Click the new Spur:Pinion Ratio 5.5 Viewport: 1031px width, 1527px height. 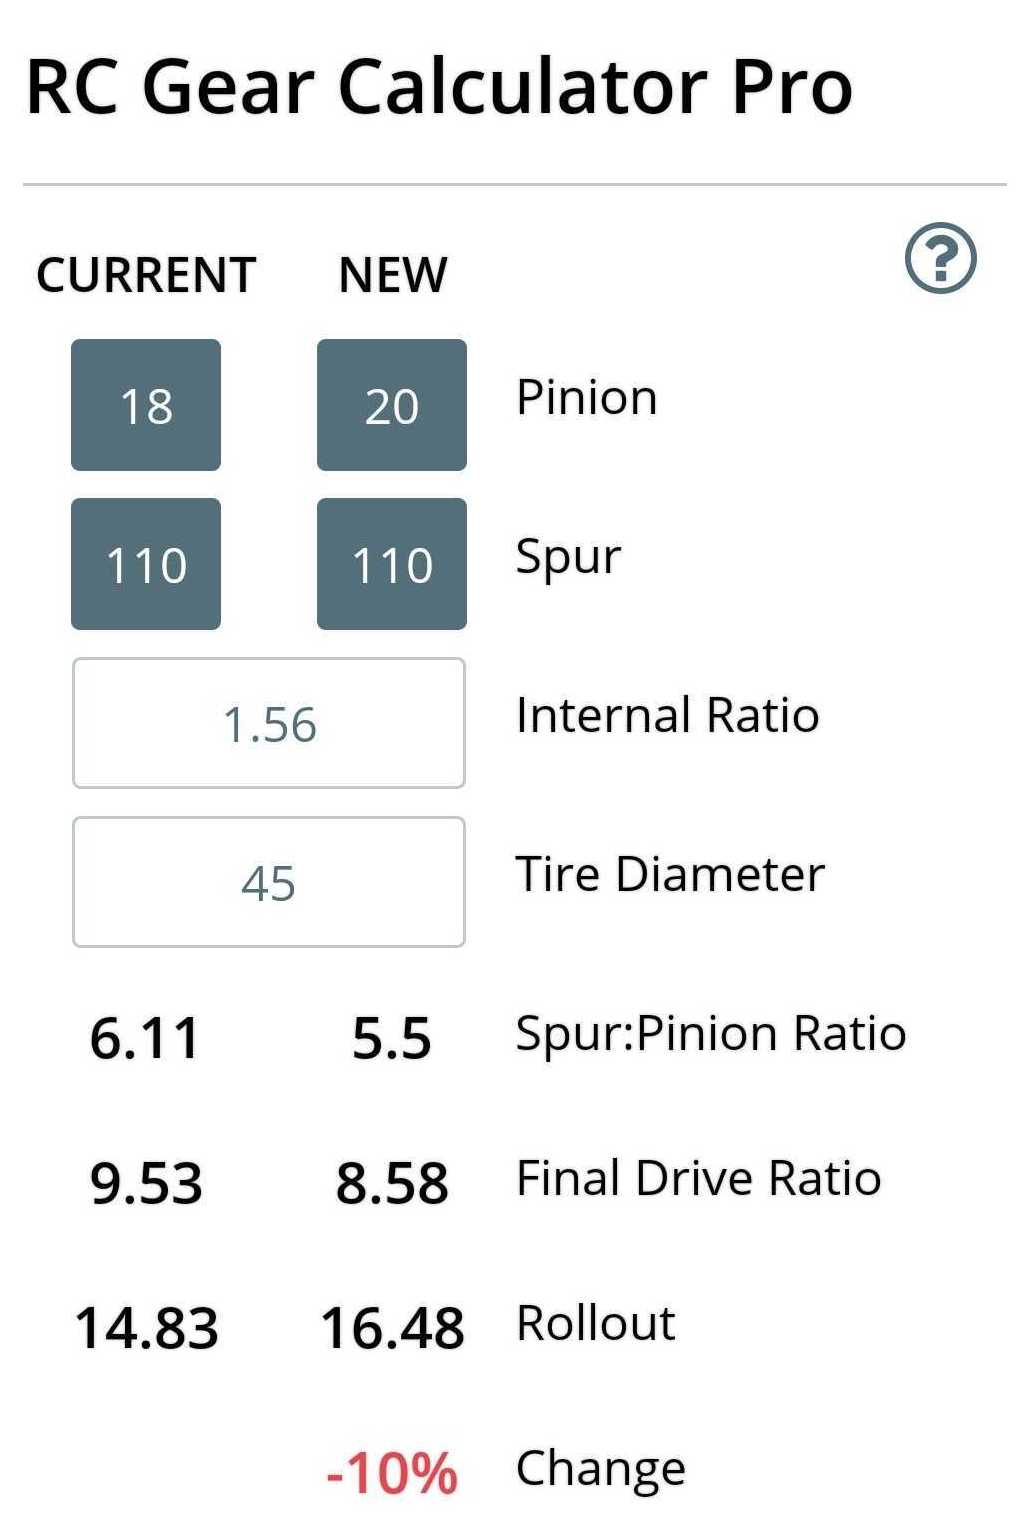[392, 1037]
